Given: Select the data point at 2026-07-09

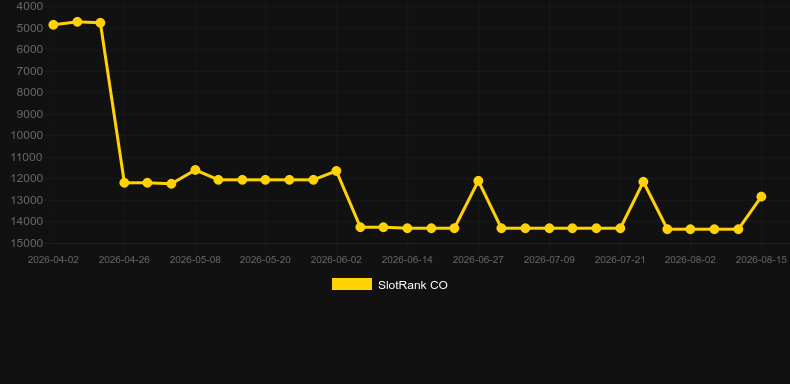Looking at the screenshot, I should 549,228.
